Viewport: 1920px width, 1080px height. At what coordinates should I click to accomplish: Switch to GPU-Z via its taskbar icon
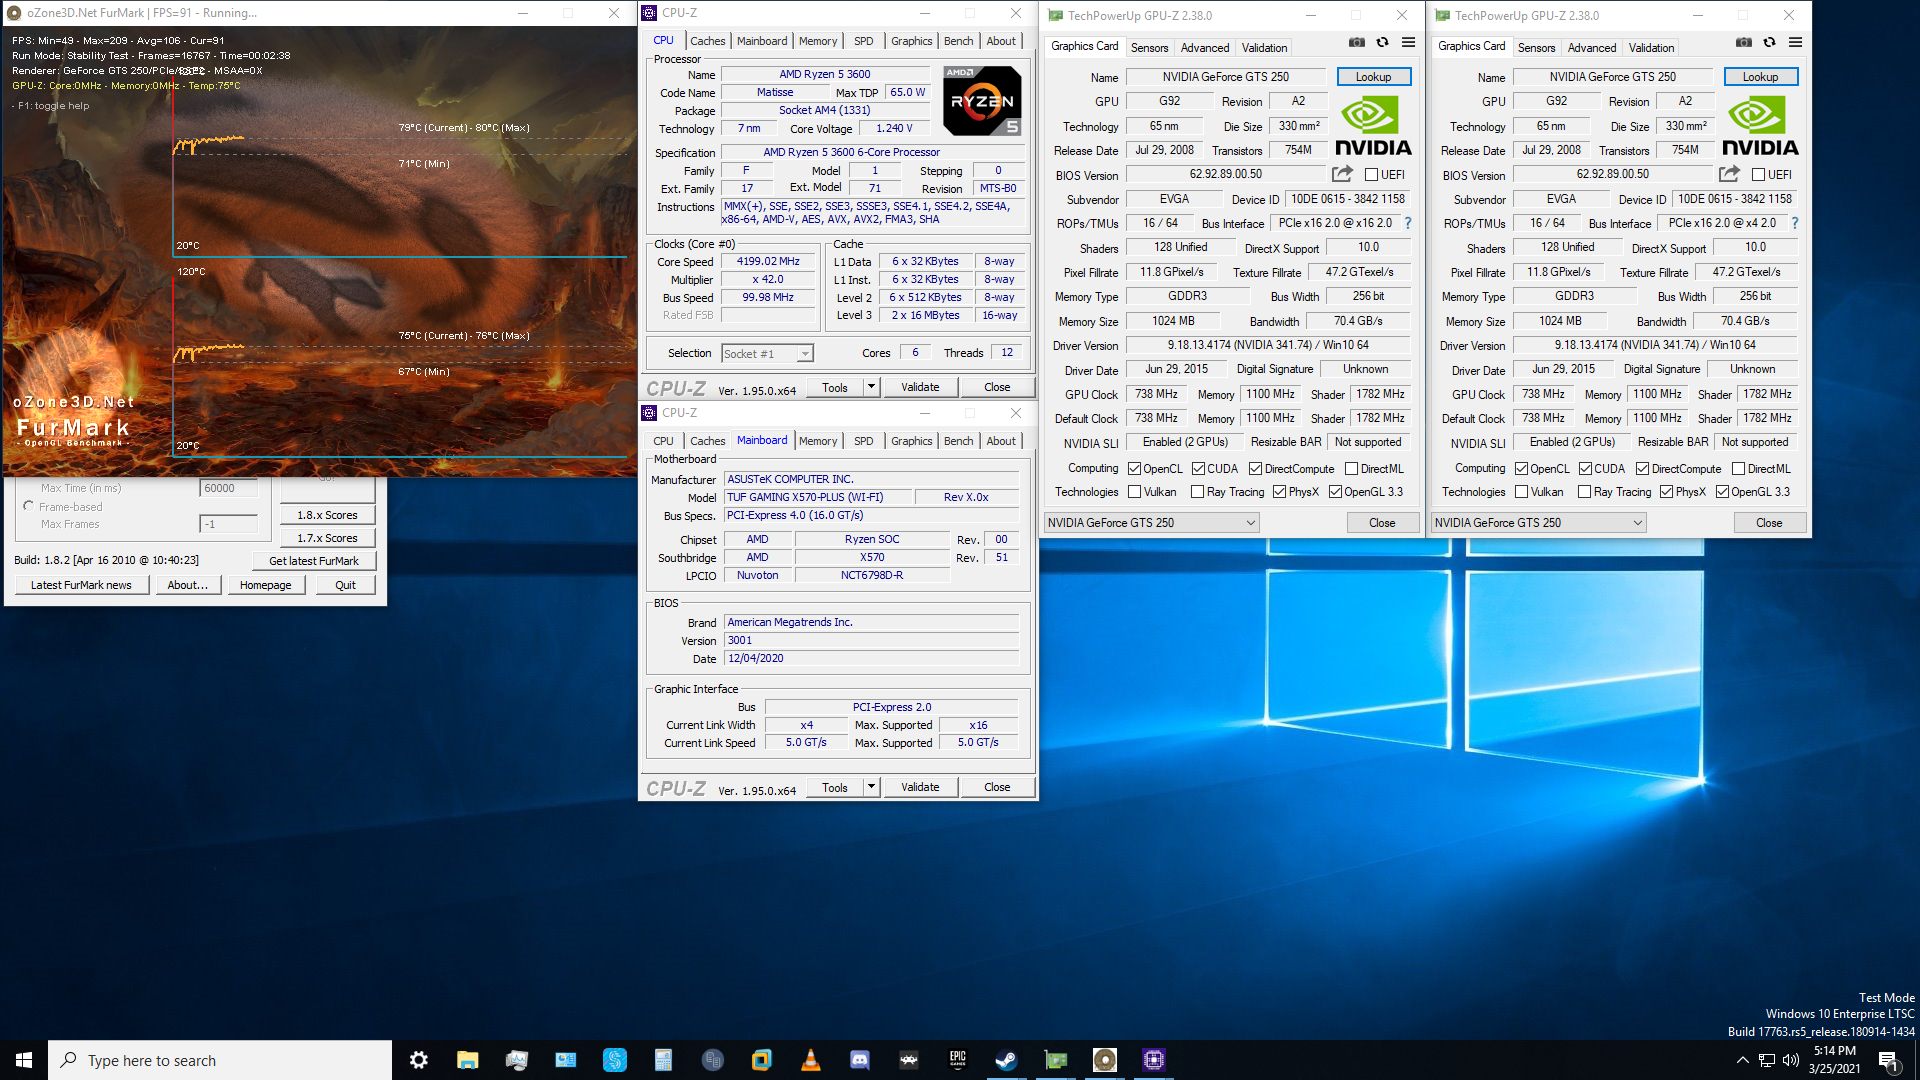(1056, 1060)
